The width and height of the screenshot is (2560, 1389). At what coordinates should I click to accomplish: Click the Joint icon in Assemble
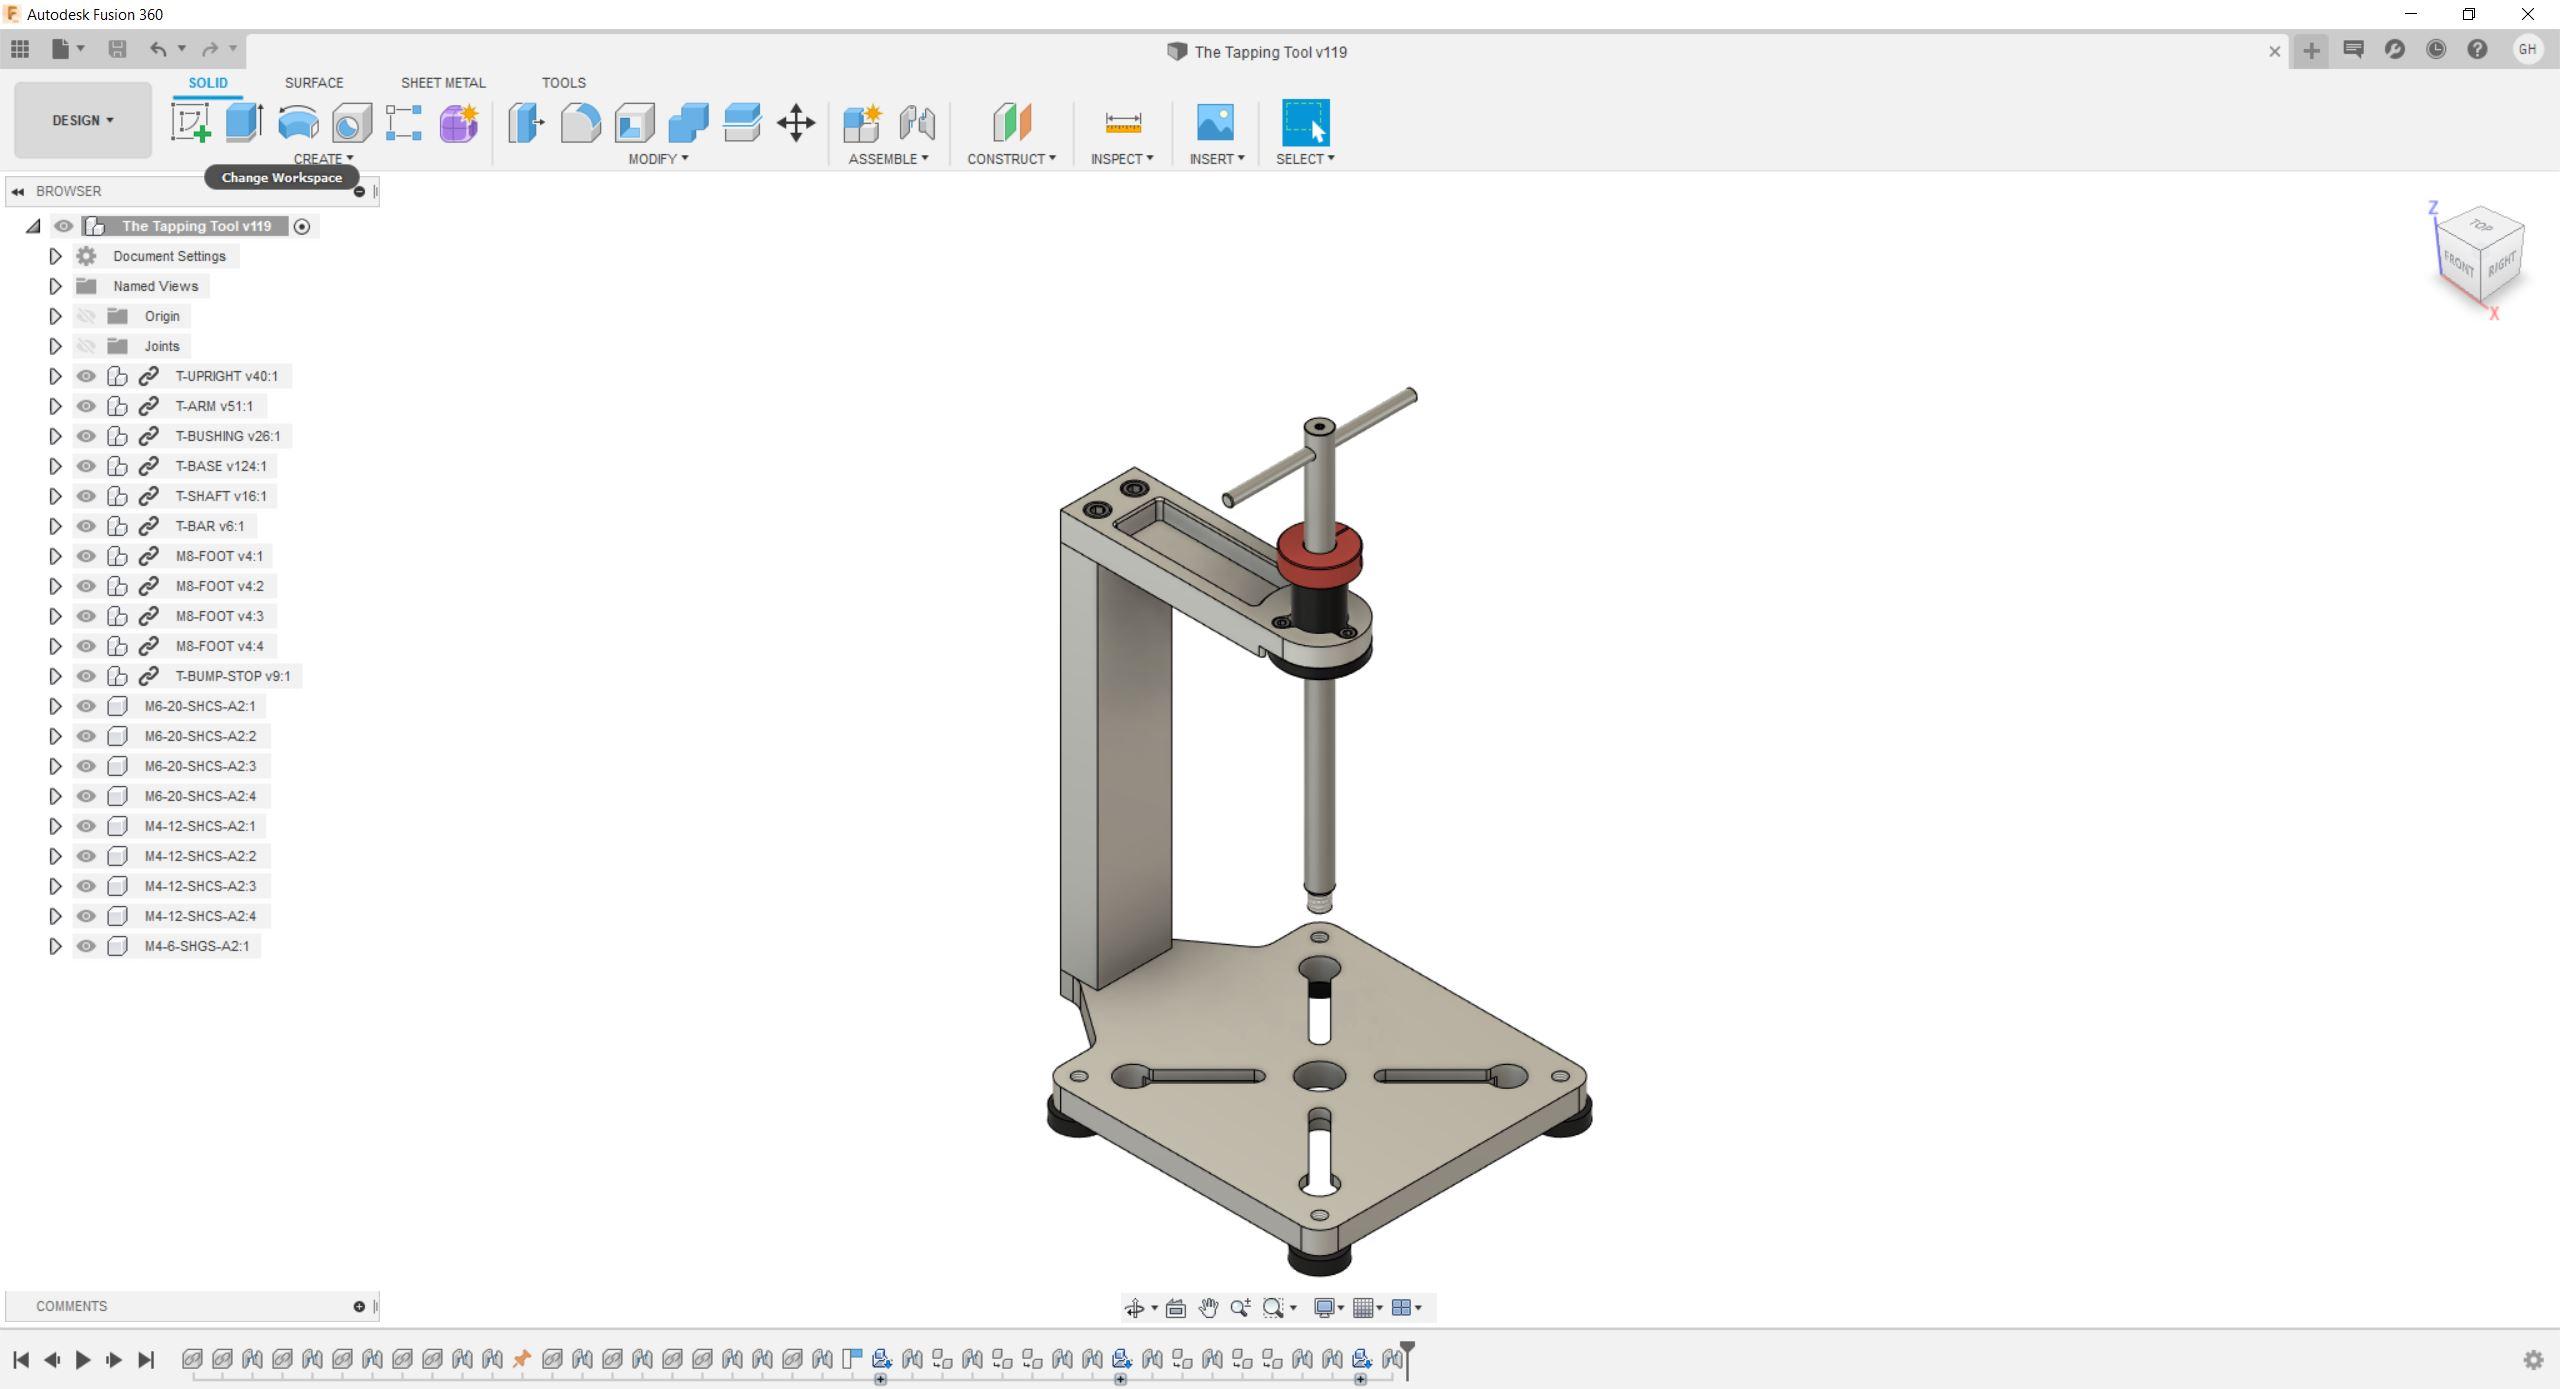917,122
